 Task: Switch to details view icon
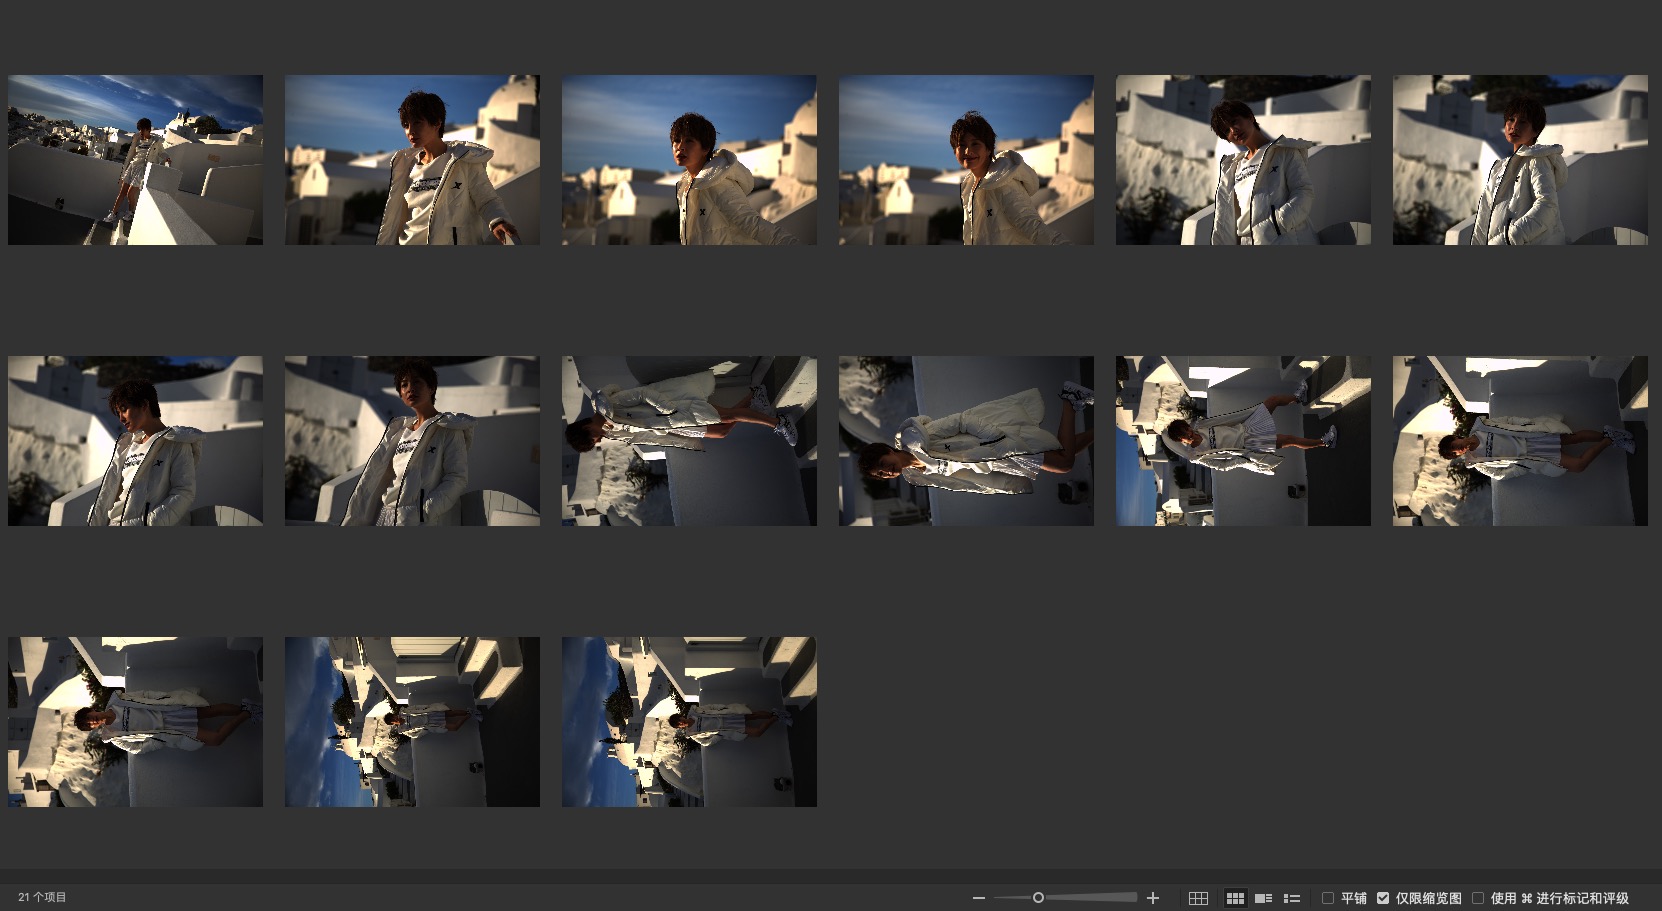[1263, 898]
